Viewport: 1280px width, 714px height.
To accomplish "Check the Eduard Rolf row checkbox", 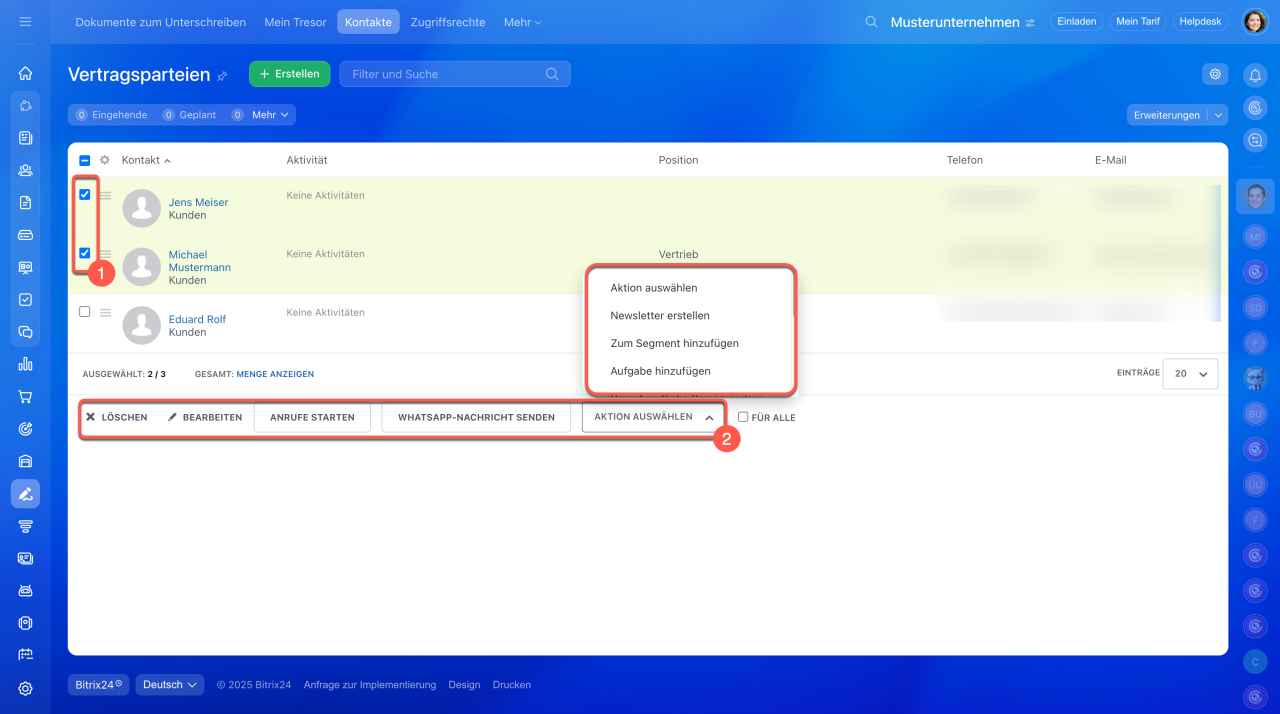I will 85,312.
